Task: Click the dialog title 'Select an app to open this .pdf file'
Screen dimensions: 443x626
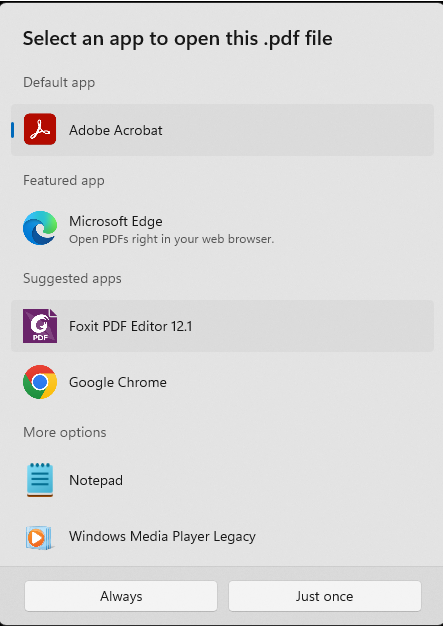Action: tap(178, 38)
